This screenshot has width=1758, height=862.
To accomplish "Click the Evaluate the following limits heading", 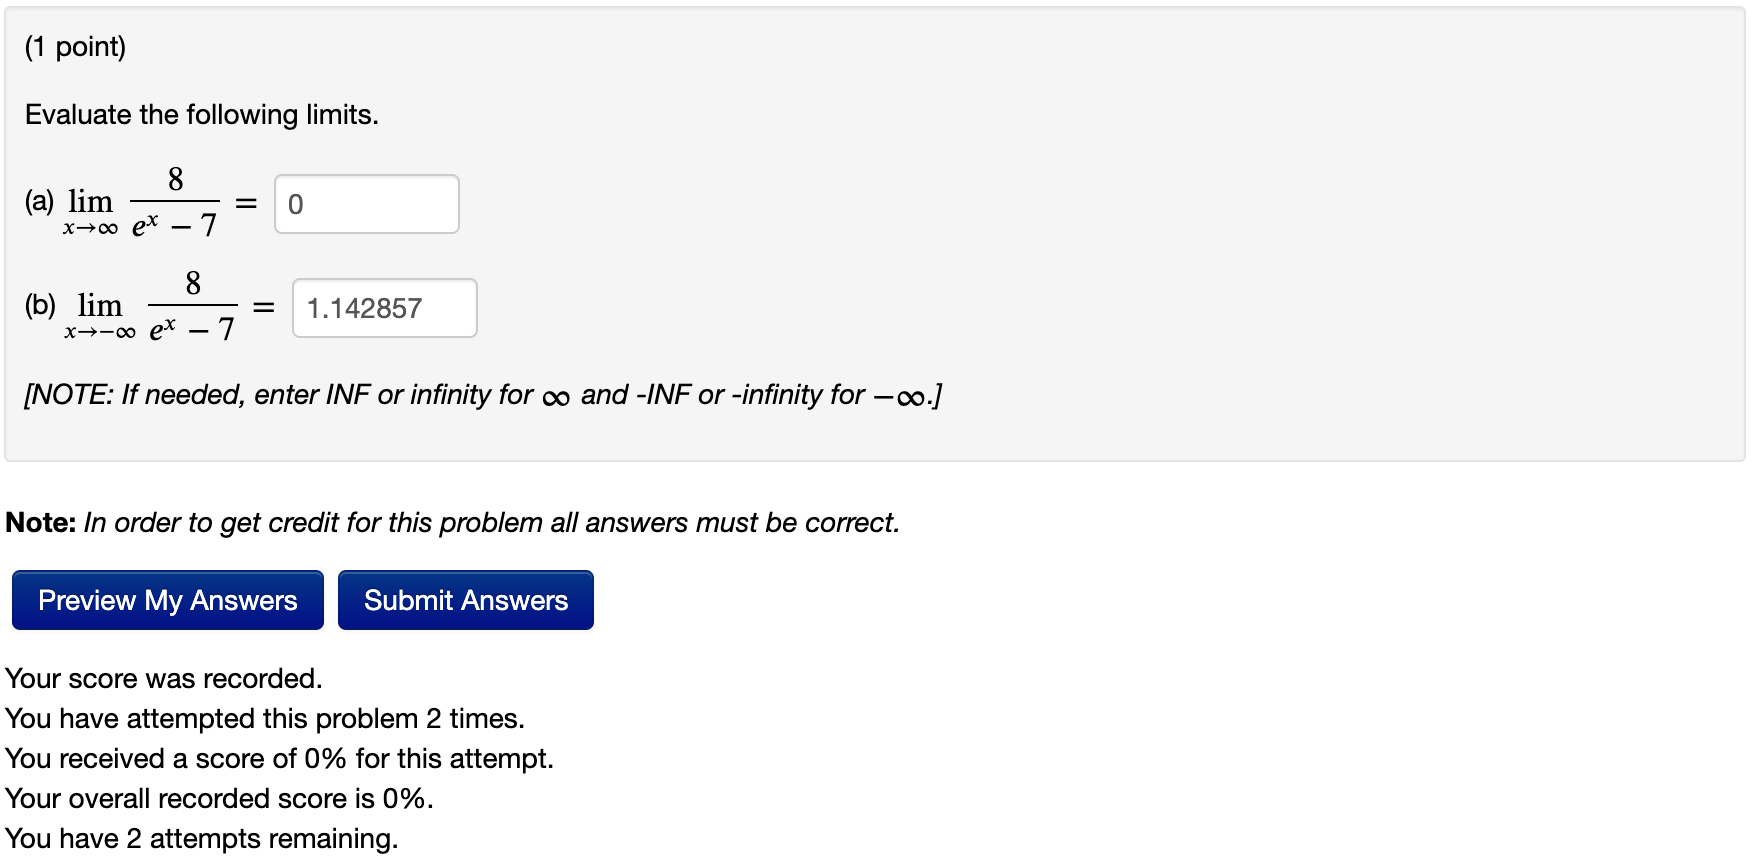I will 200,114.
